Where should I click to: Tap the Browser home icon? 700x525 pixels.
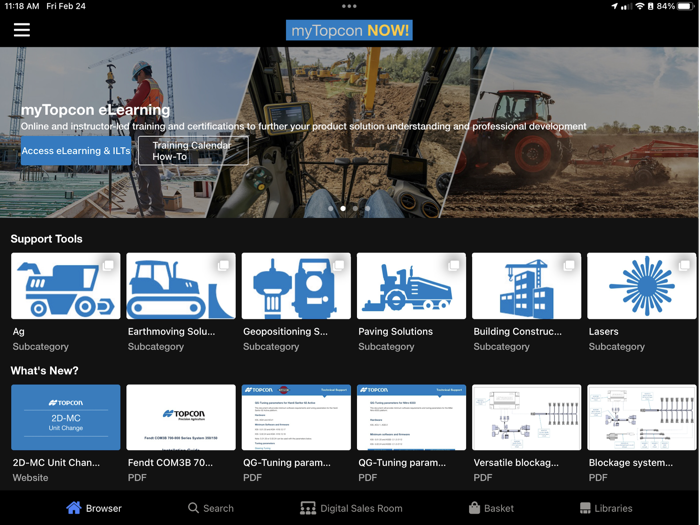(x=74, y=508)
